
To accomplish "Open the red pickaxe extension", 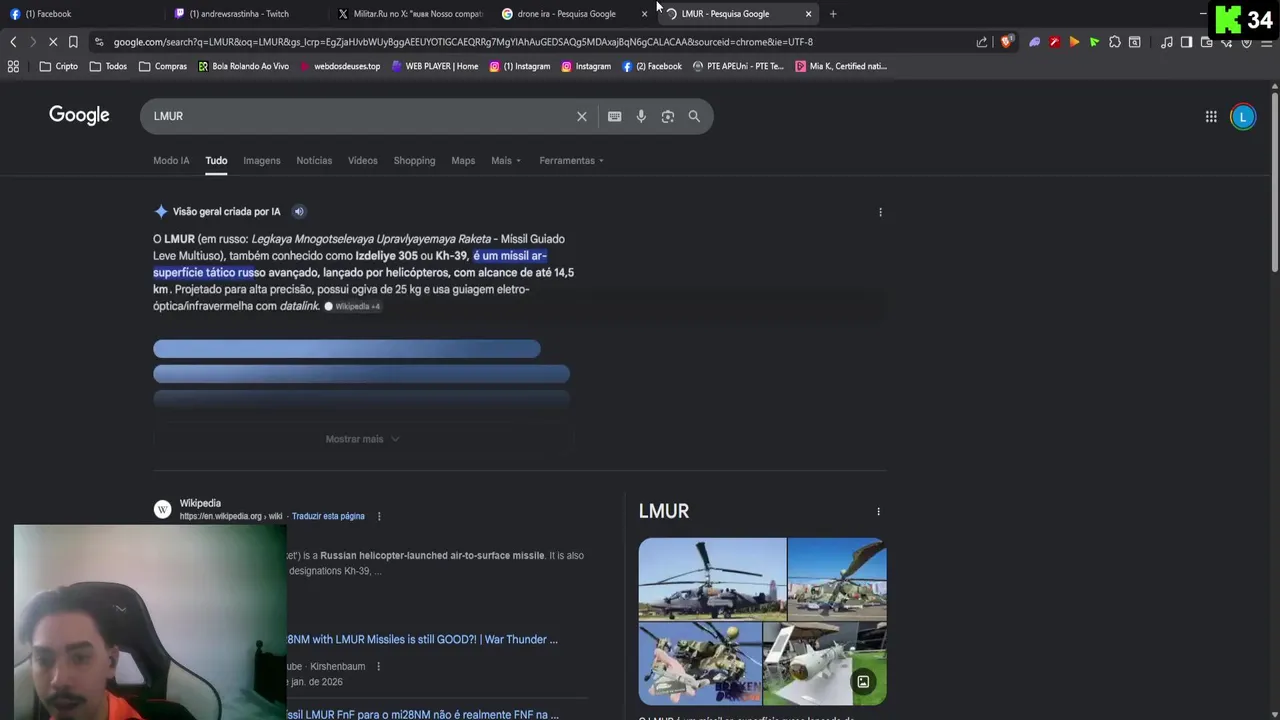I will (x=1054, y=42).
